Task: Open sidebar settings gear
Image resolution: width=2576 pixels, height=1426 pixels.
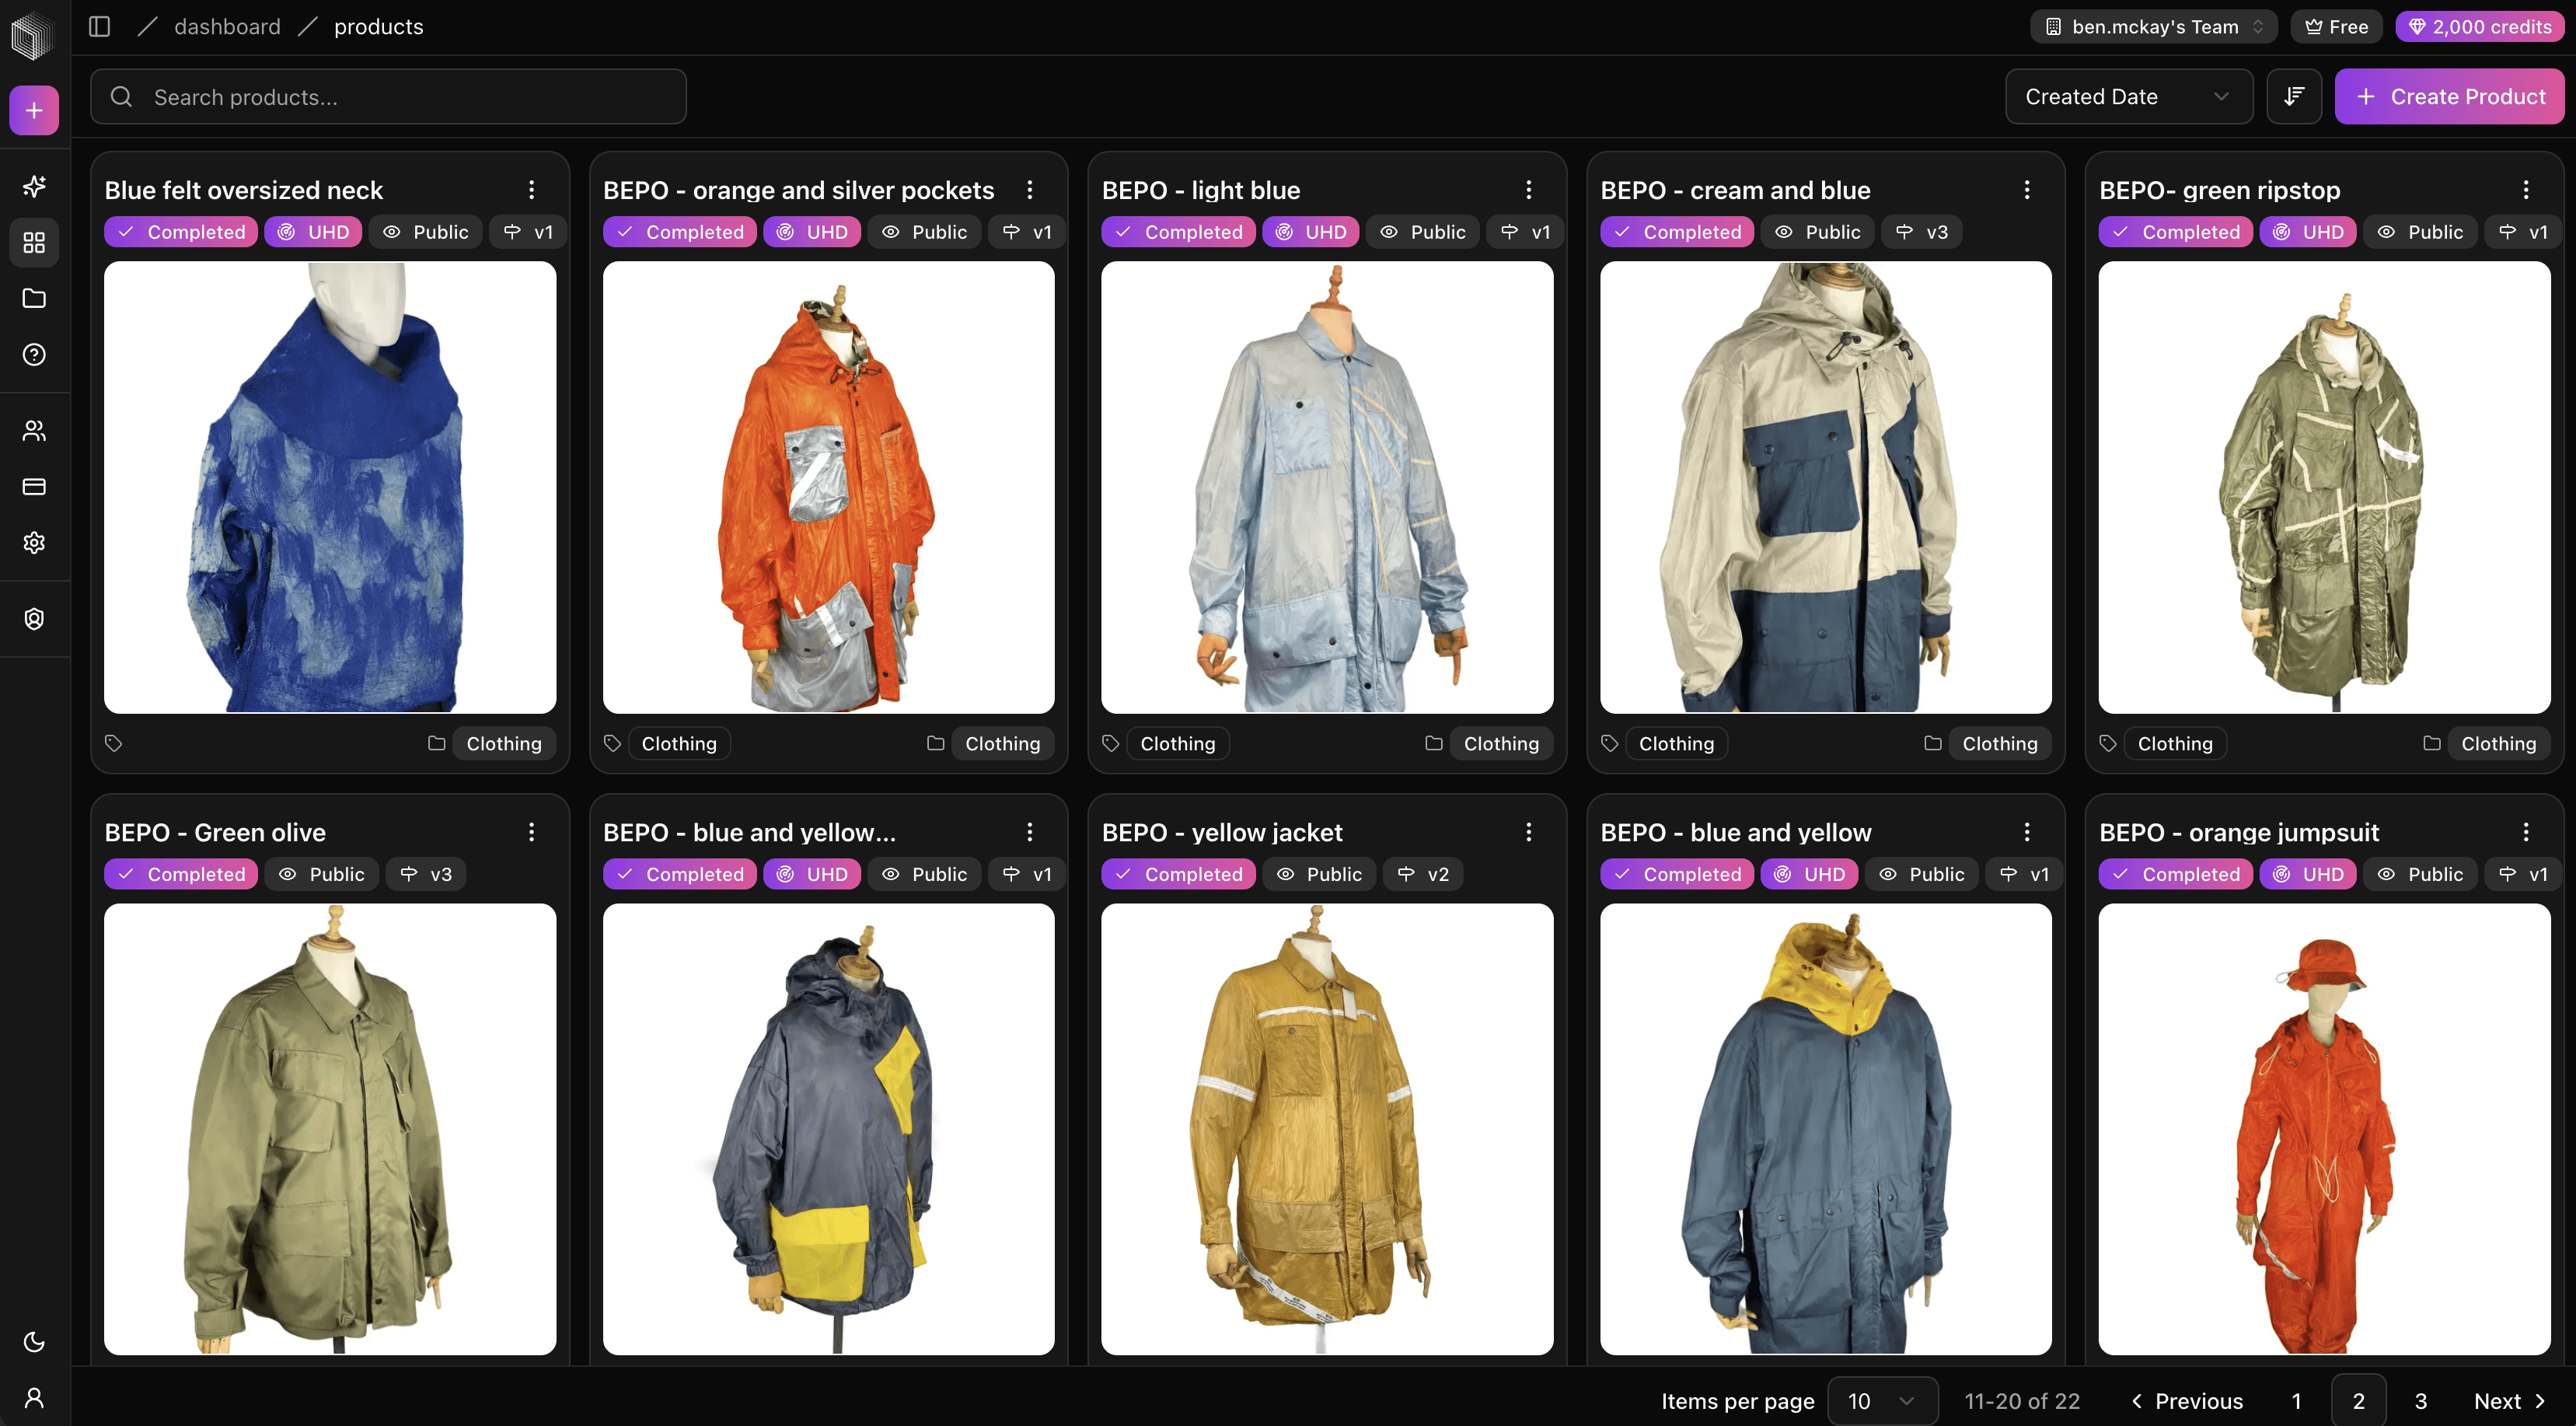Action: point(34,543)
